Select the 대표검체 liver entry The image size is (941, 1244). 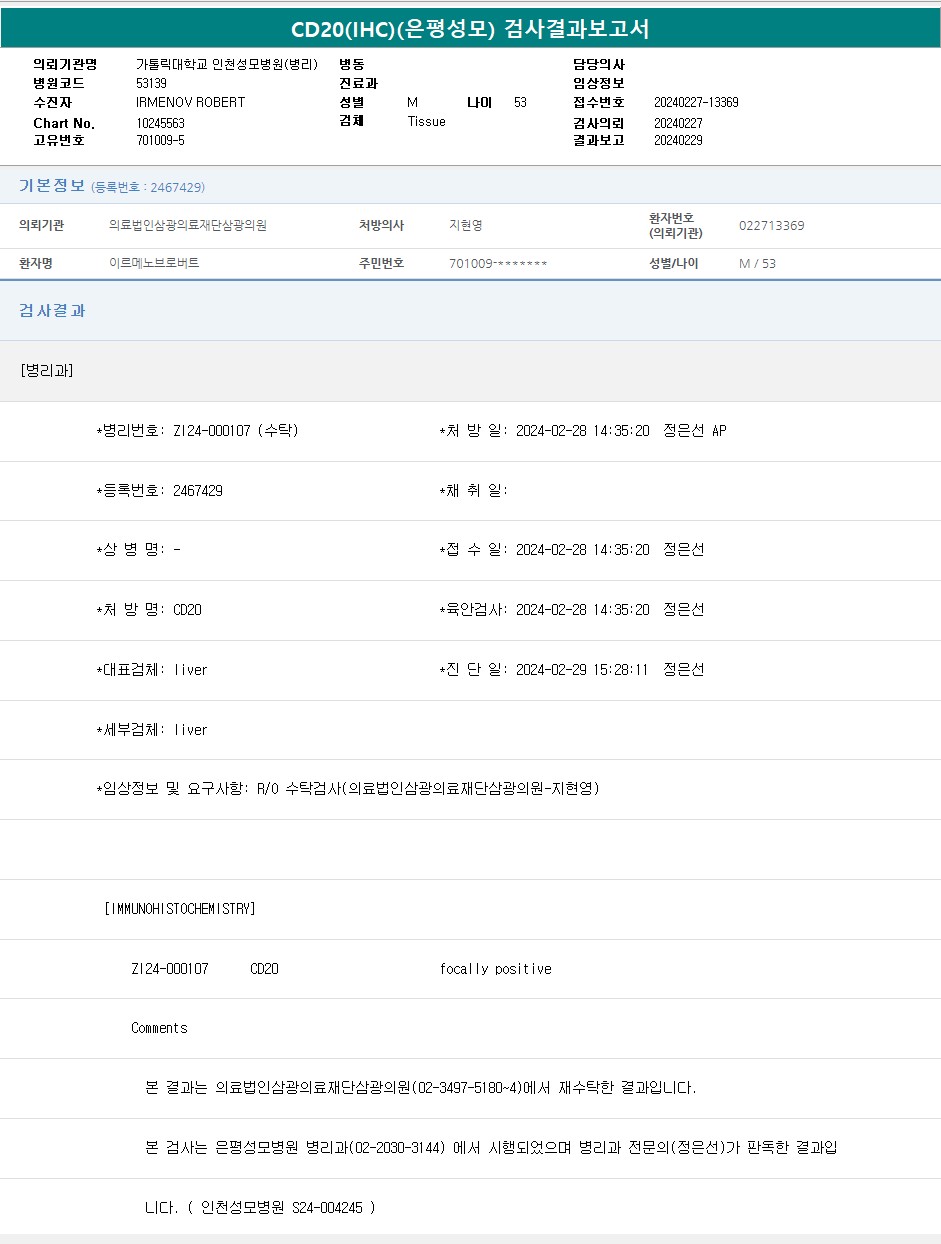coord(152,670)
